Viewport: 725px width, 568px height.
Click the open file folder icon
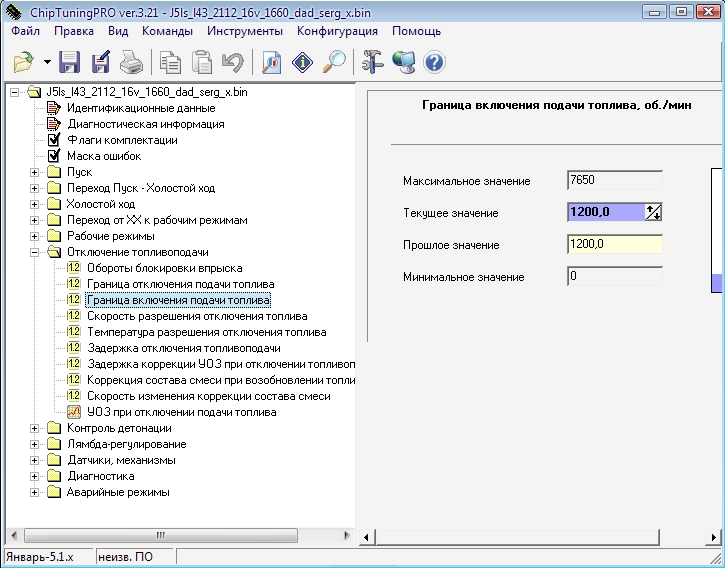pyautogui.click(x=24, y=63)
